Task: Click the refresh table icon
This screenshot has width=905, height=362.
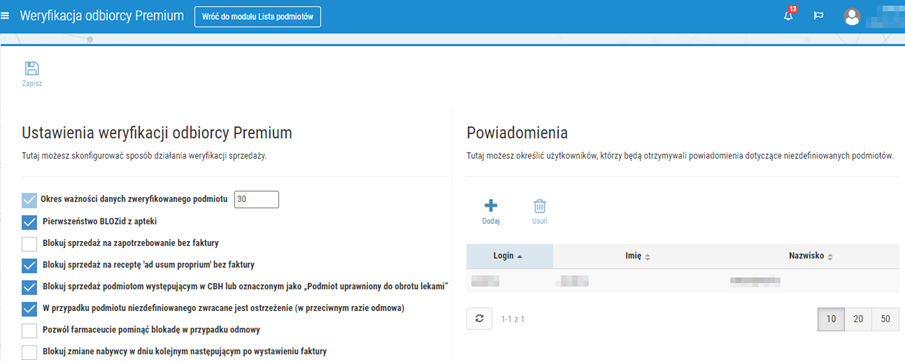Action: click(x=480, y=318)
